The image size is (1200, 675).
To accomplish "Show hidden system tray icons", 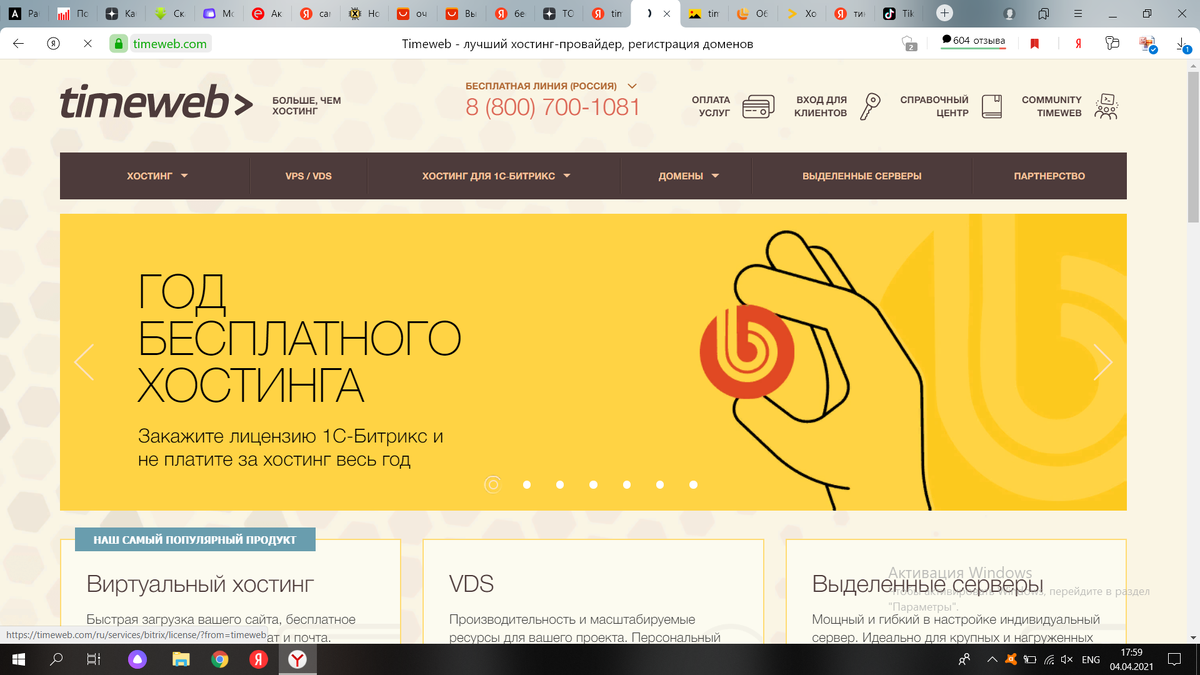I will (991, 659).
